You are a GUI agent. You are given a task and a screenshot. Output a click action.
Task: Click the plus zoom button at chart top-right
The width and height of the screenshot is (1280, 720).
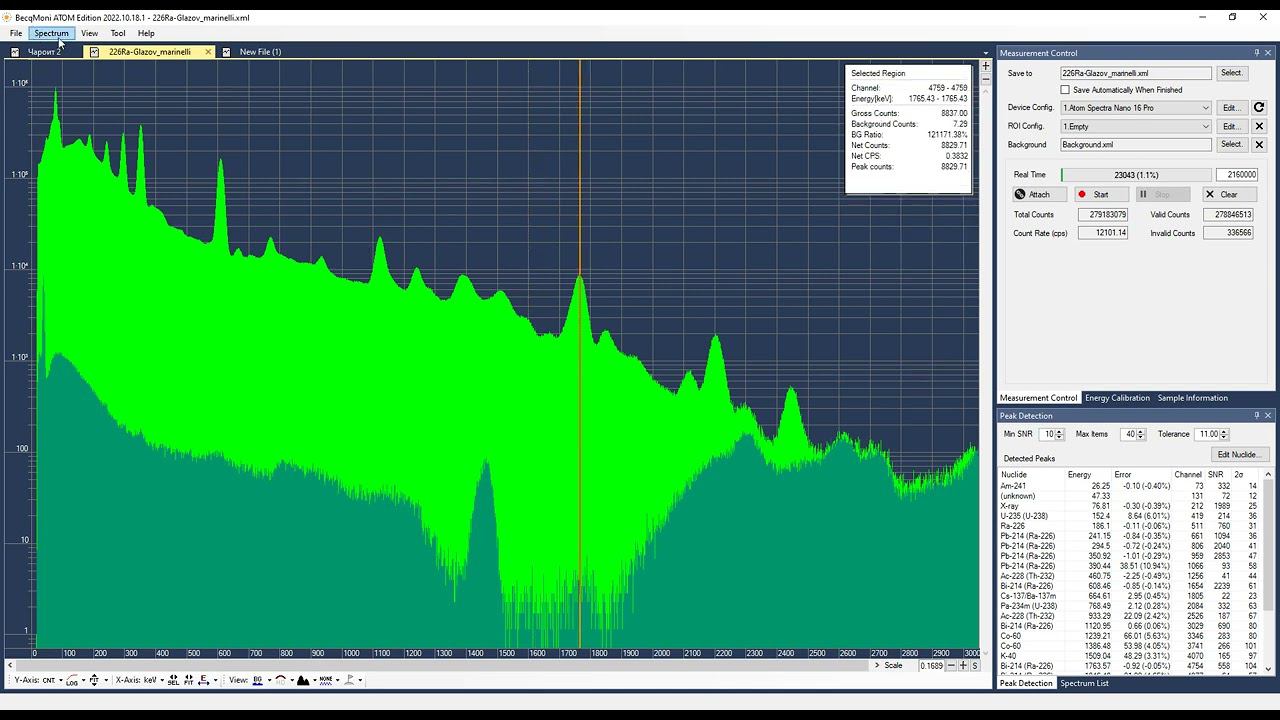985,66
